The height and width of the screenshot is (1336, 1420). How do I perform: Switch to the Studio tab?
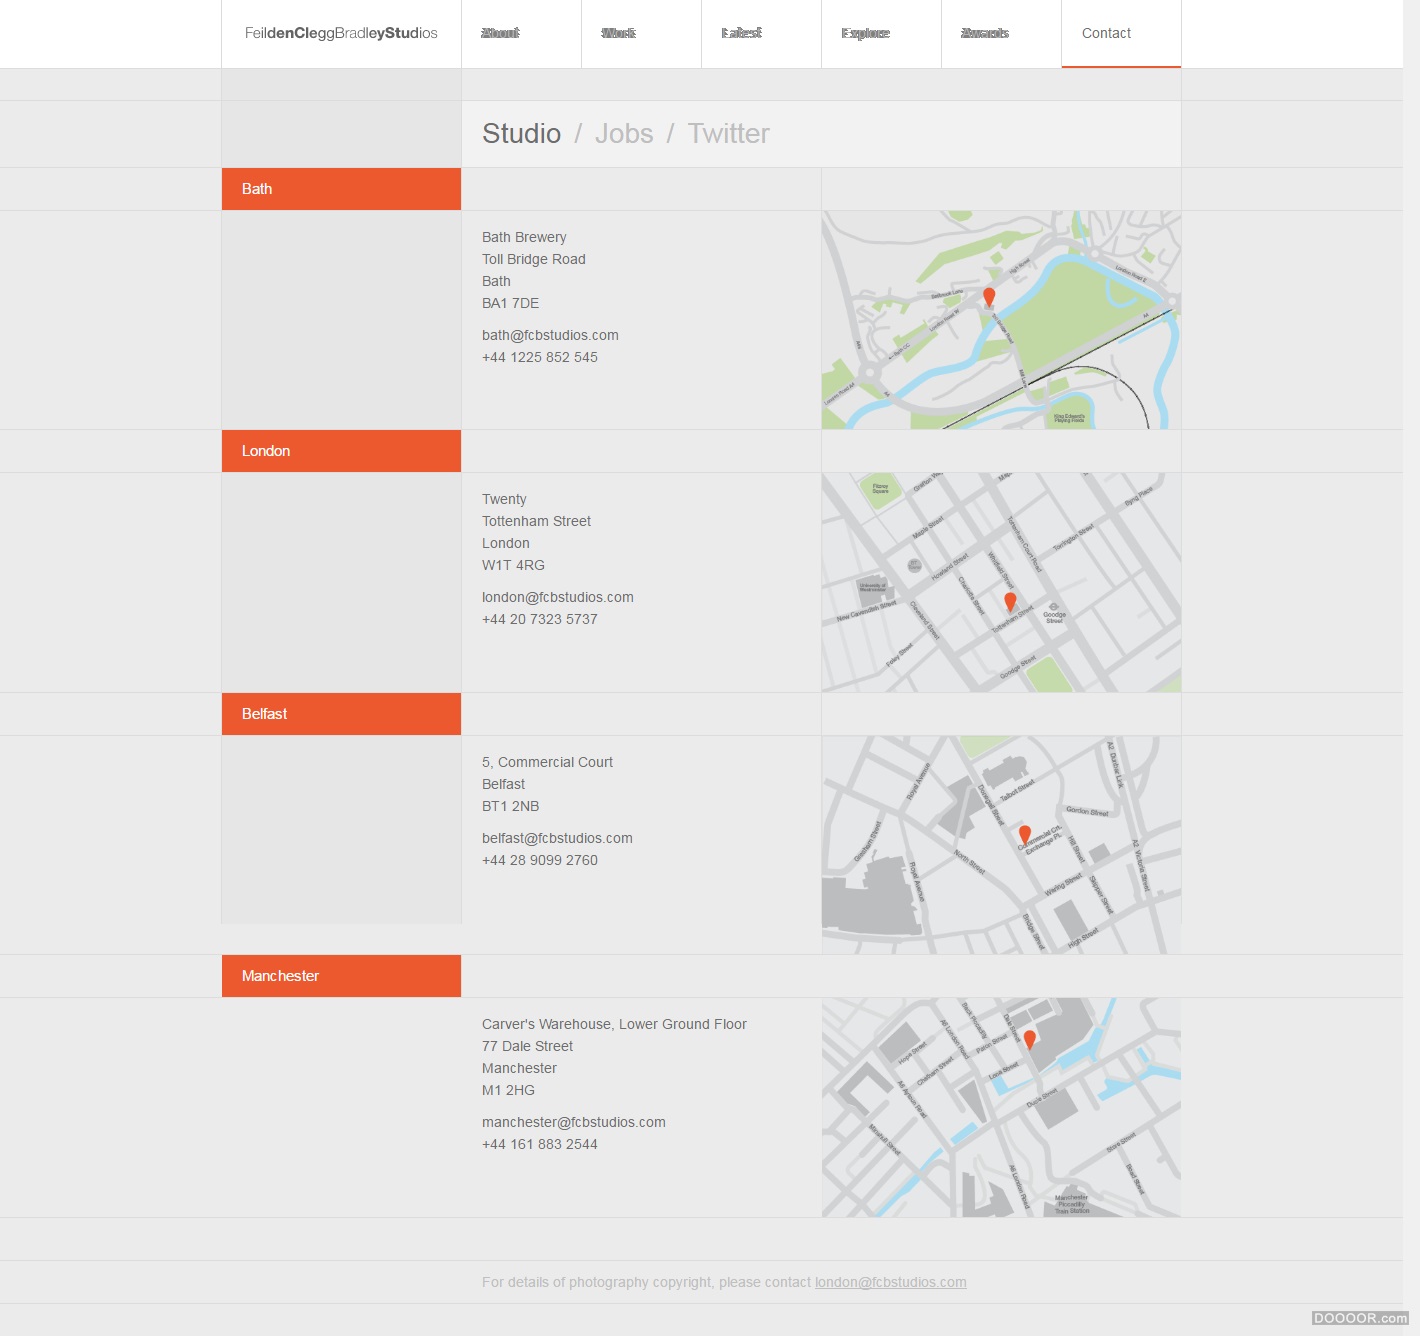click(521, 134)
